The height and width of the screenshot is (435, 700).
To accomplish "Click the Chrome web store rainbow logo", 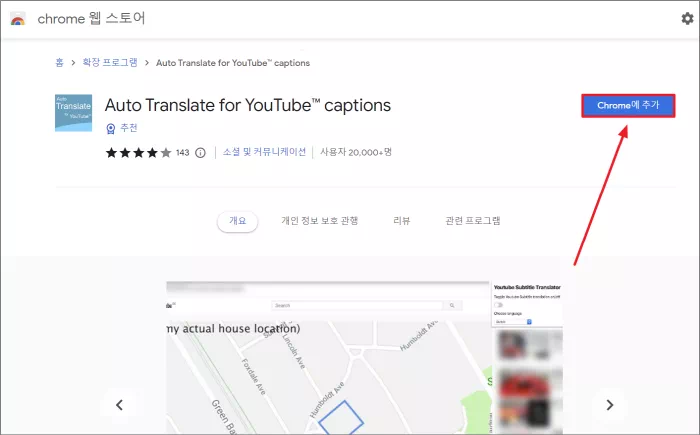I will tap(18, 19).
